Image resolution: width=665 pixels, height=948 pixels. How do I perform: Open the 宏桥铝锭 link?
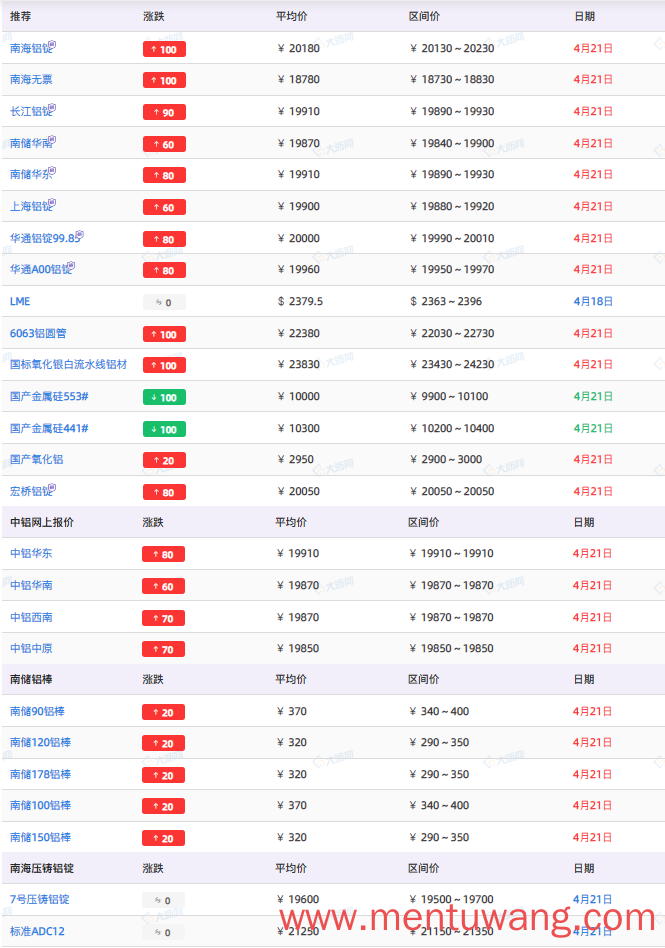31,491
